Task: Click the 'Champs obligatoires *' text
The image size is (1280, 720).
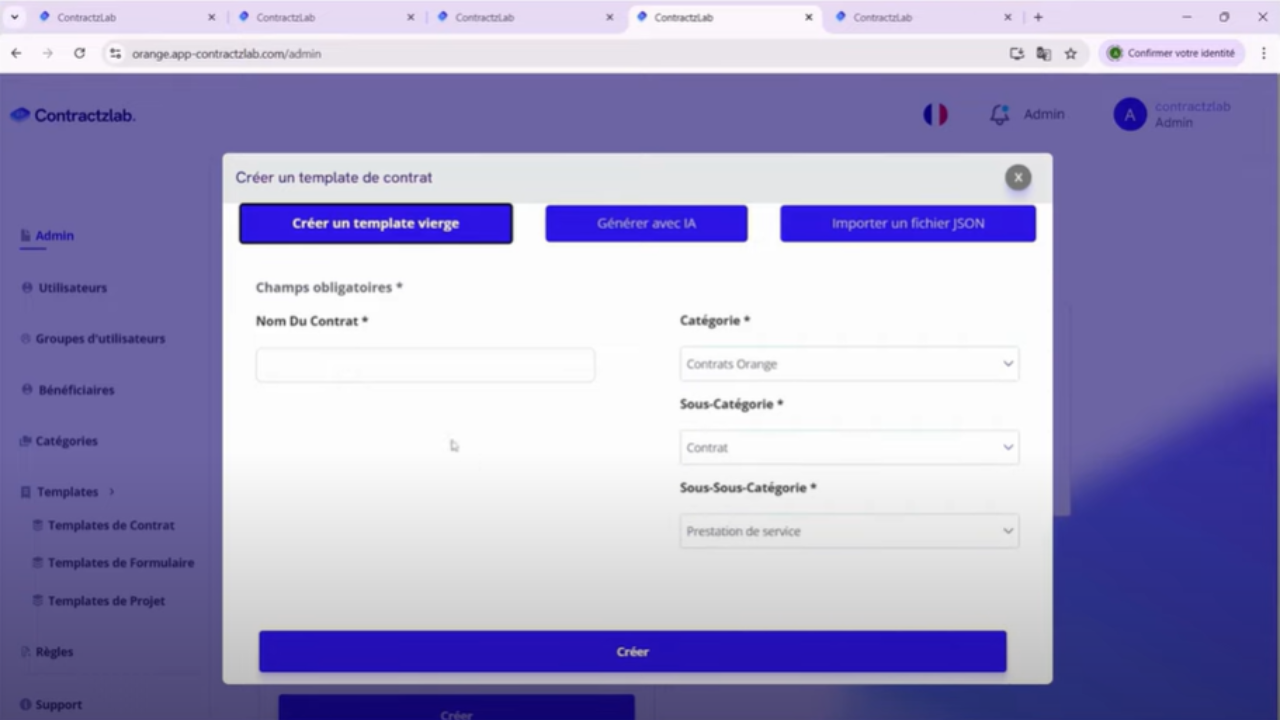Action: [x=329, y=288]
